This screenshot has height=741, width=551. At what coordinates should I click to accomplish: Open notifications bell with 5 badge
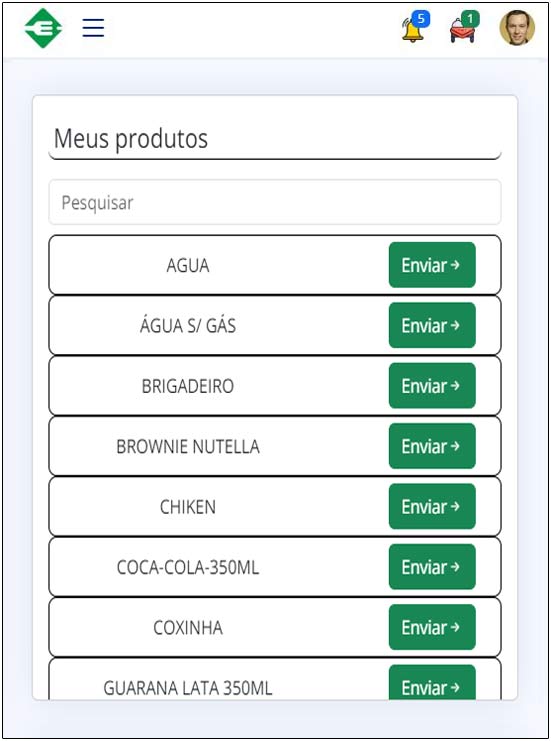(414, 28)
